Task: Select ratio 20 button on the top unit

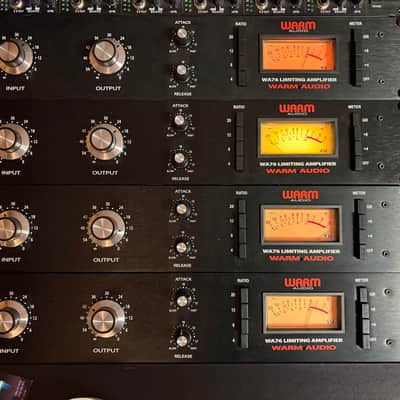Action: click(242, 36)
